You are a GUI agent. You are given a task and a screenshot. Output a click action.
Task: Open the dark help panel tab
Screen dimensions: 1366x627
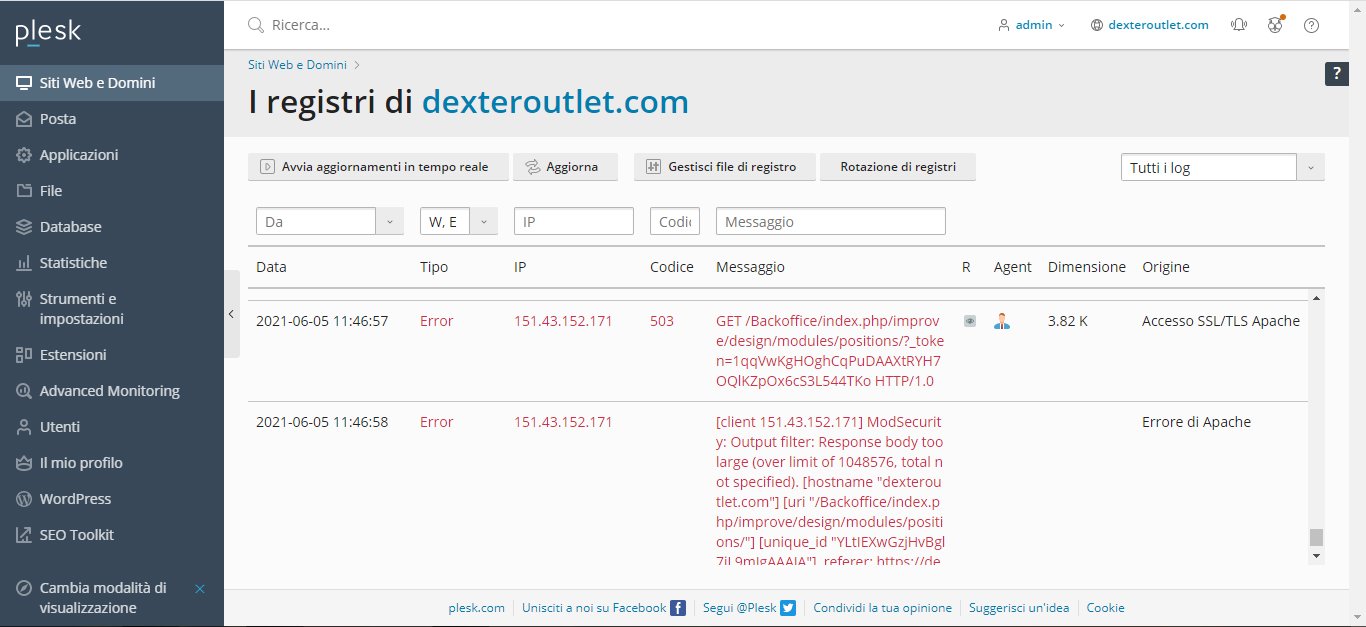click(1337, 74)
